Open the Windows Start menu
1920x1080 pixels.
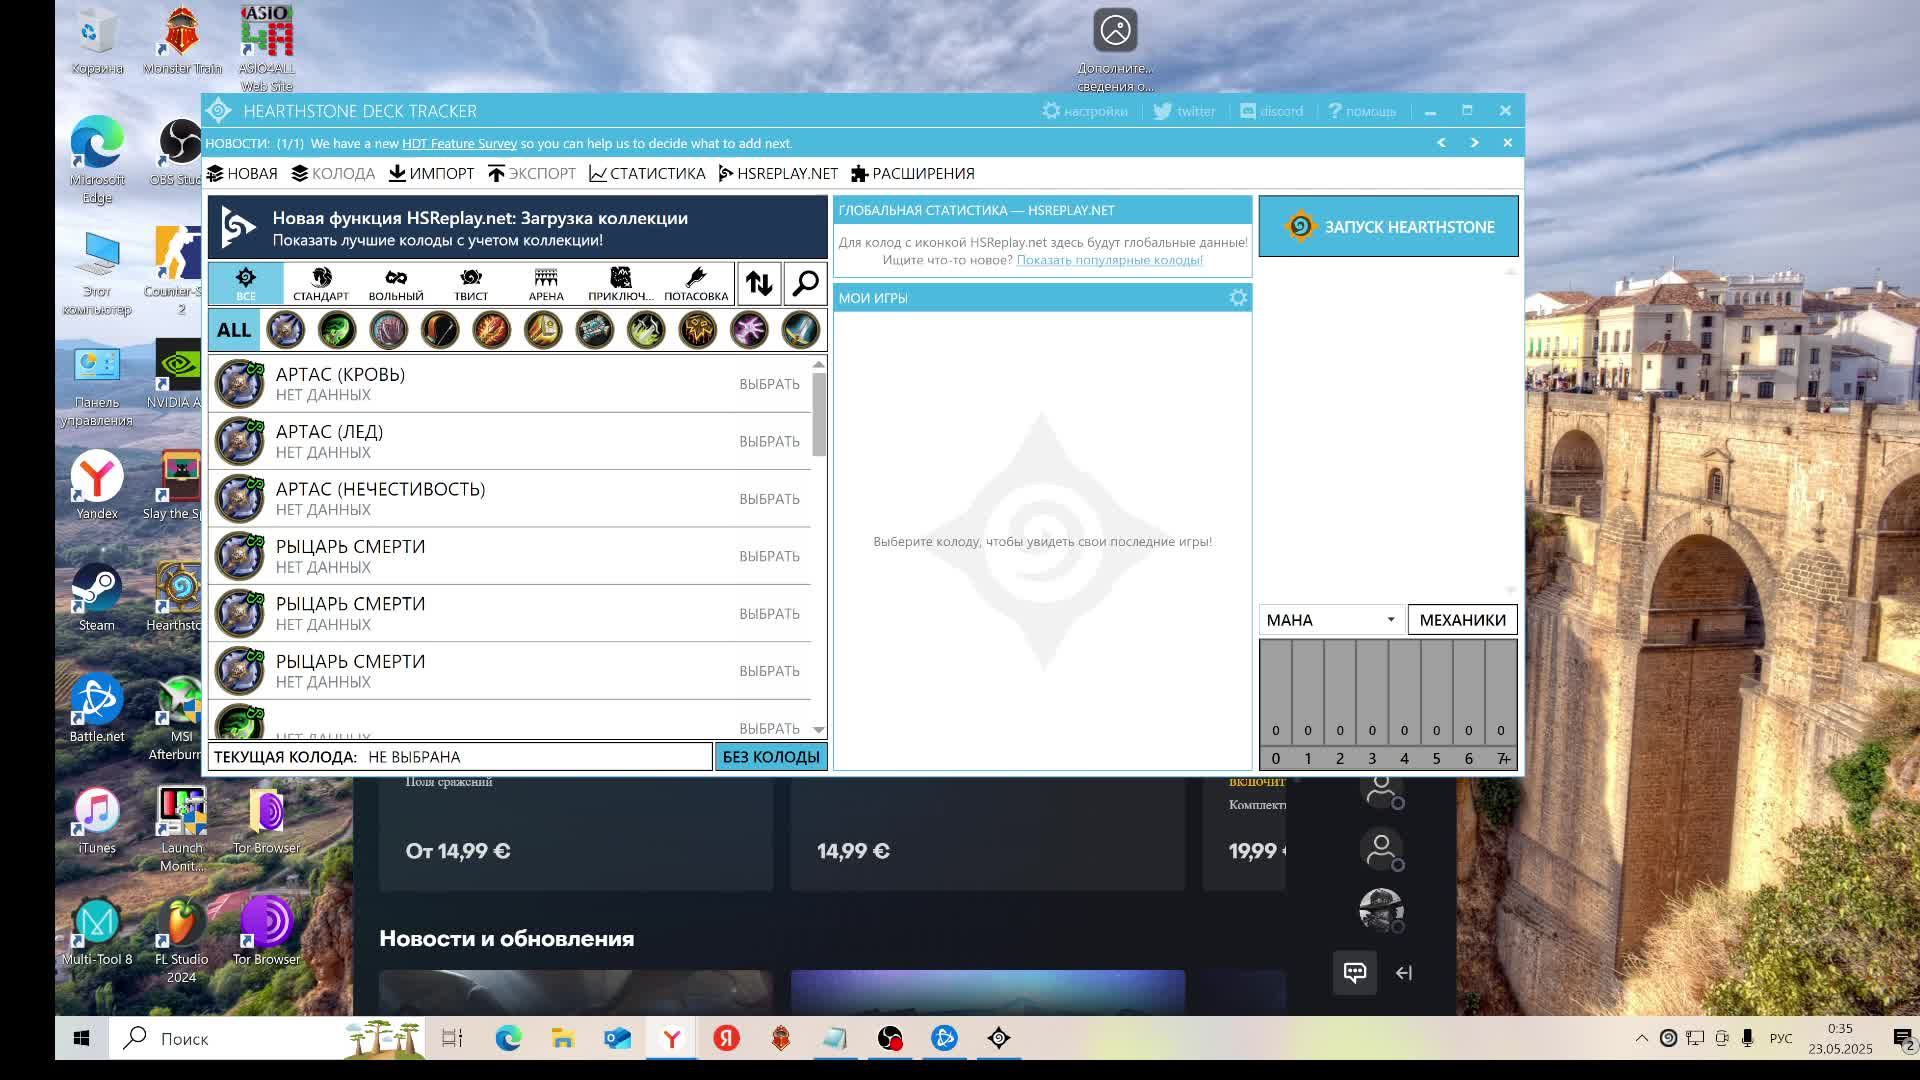point(82,1038)
